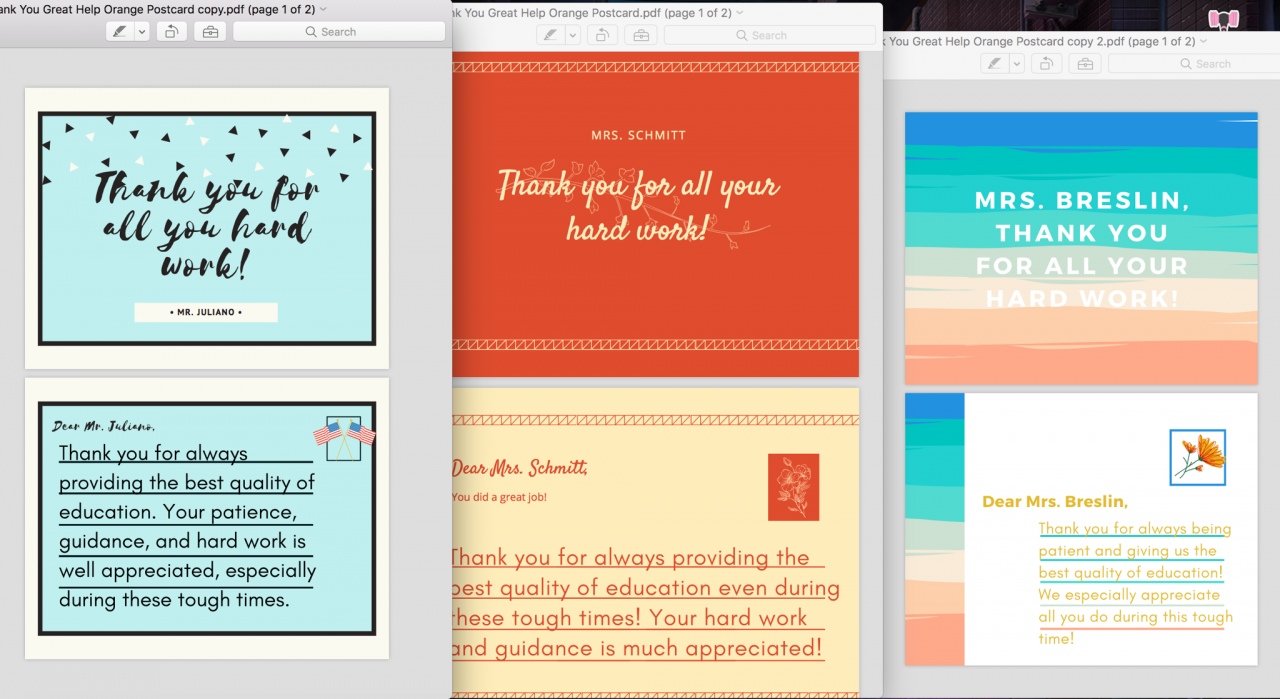Show the Markup toolbar in the Mrs. Schmitt window
This screenshot has height=699, width=1280.
coord(641,35)
